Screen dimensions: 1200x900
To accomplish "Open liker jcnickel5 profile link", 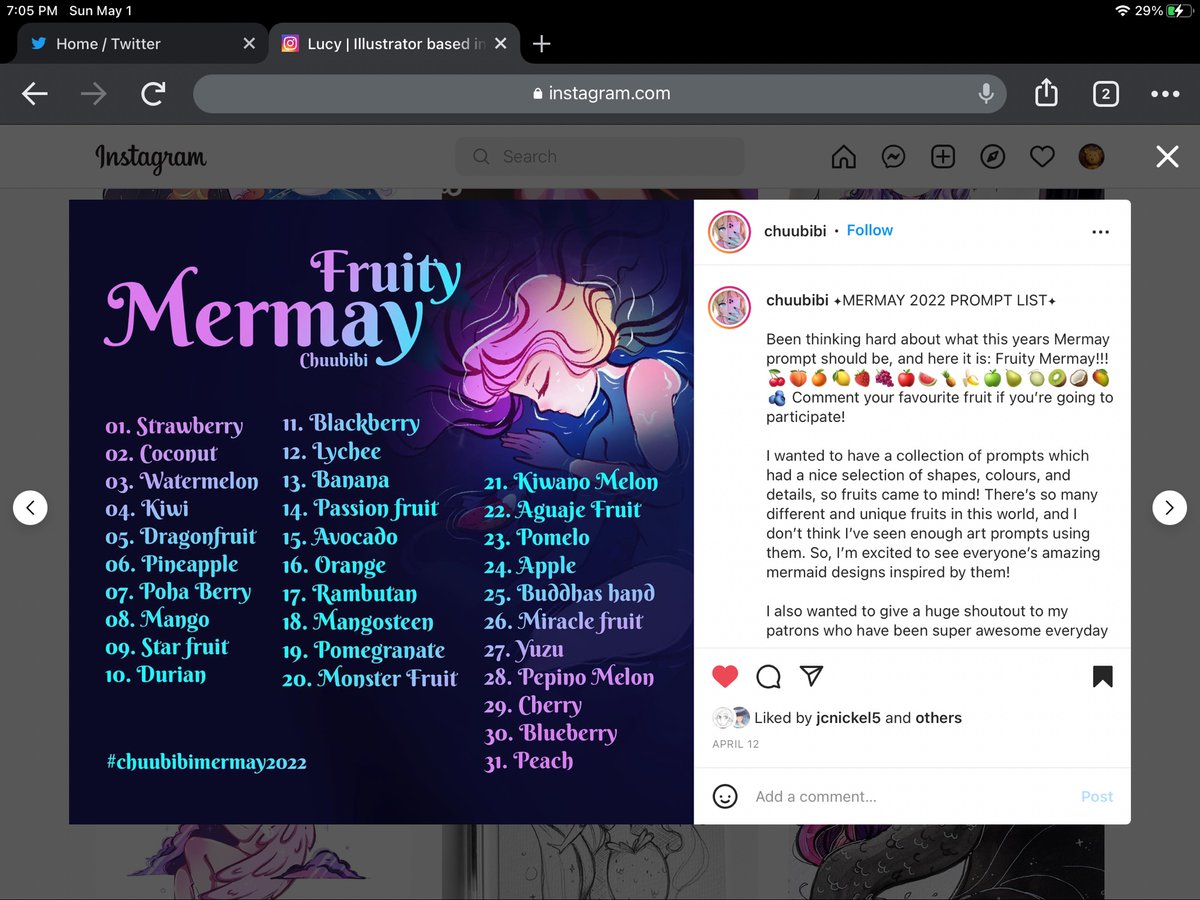I will (x=846, y=718).
